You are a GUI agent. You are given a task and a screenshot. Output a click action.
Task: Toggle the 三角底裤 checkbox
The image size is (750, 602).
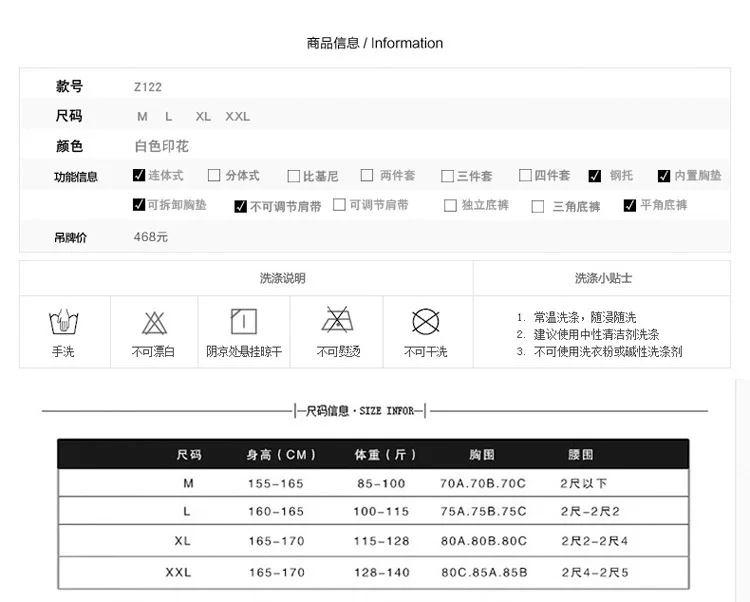tap(538, 207)
